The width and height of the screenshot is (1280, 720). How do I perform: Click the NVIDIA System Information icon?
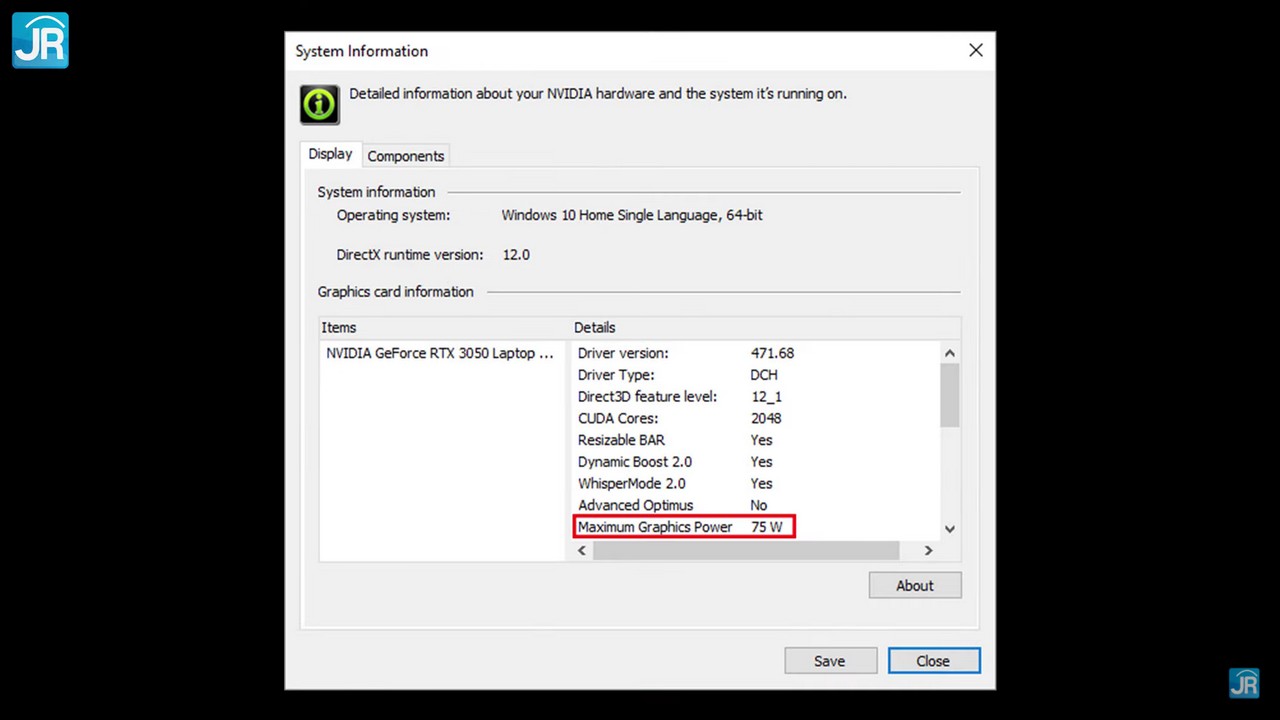click(320, 105)
